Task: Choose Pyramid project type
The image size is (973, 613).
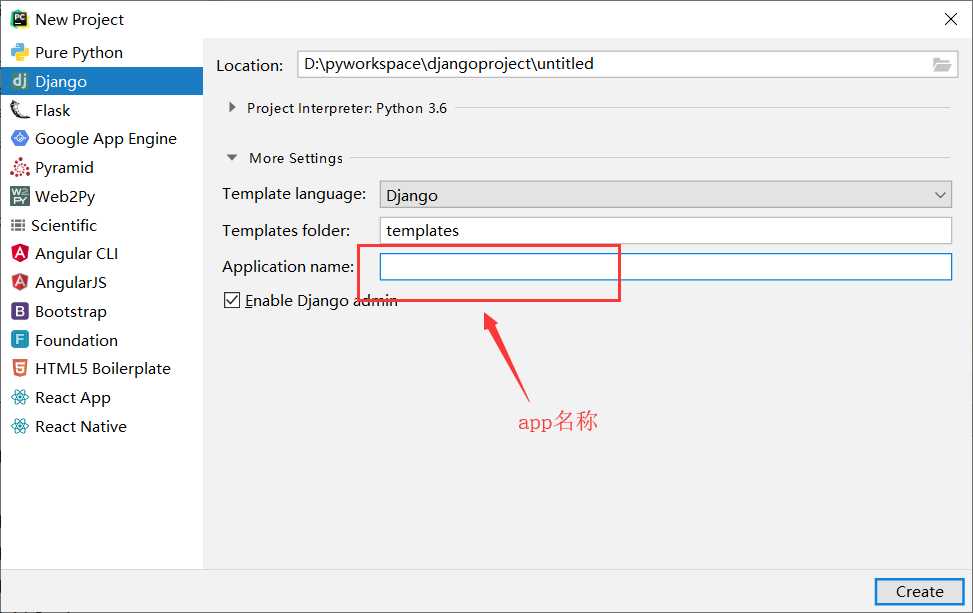Action: [x=102, y=168]
